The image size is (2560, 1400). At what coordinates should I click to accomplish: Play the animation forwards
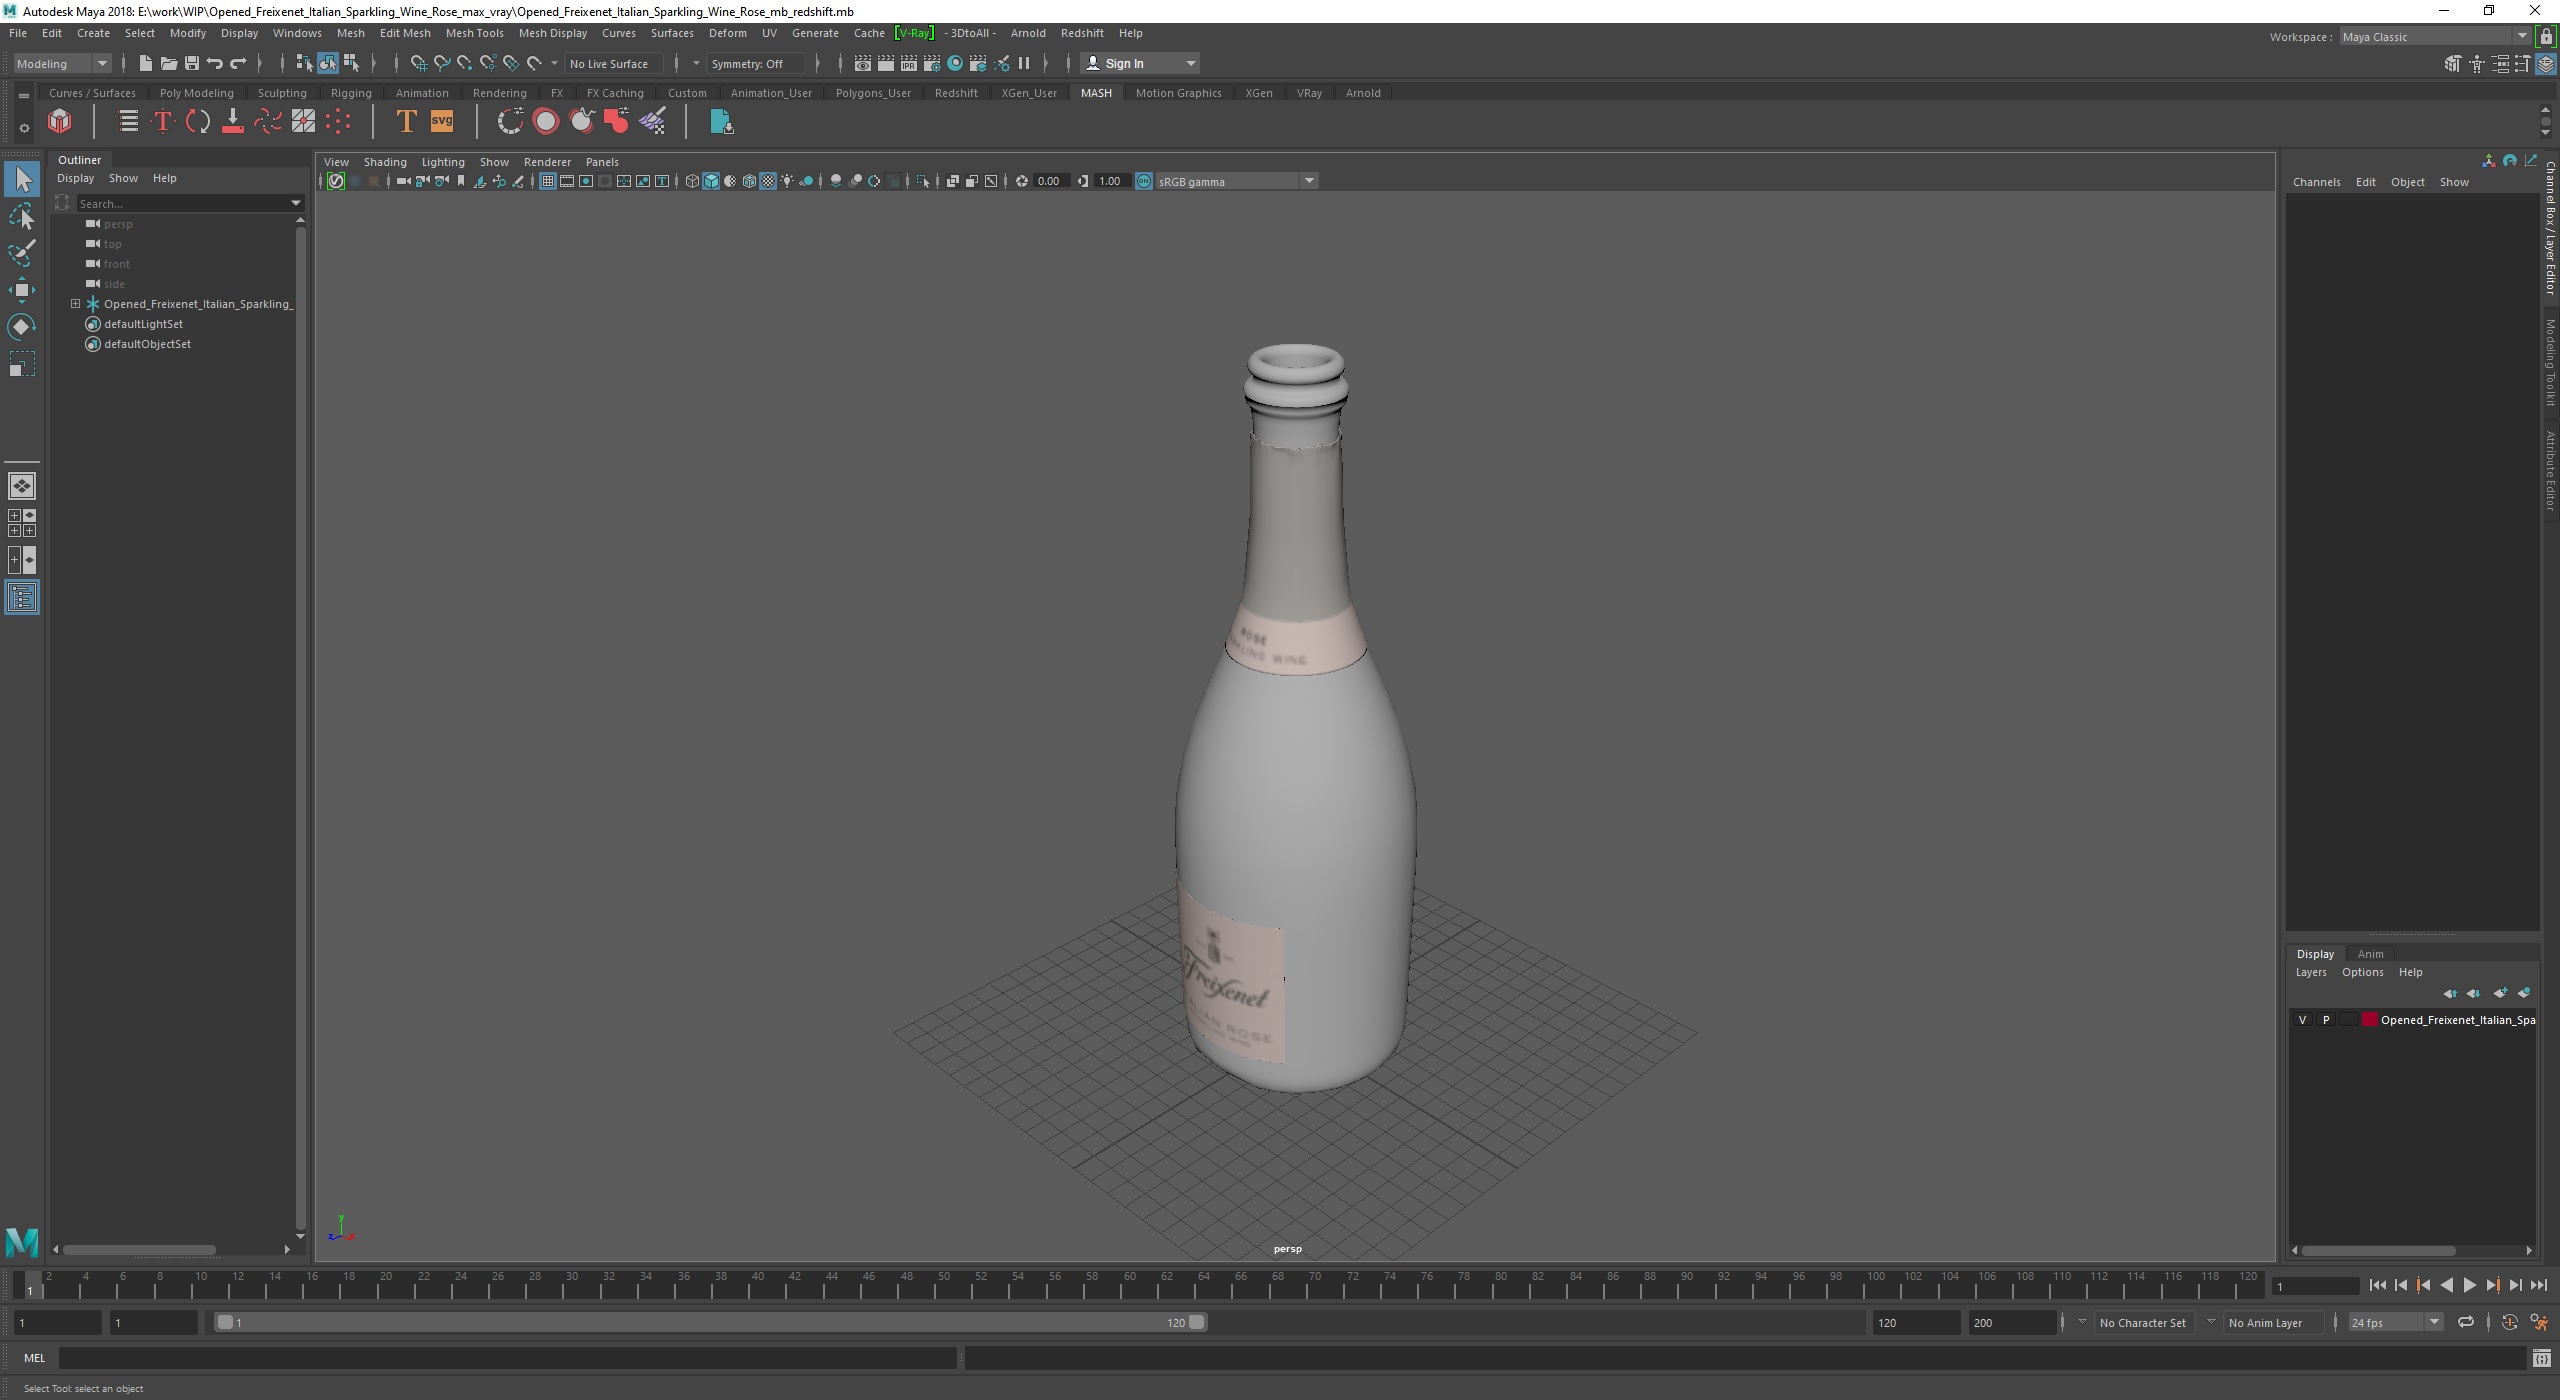pyautogui.click(x=2470, y=1286)
